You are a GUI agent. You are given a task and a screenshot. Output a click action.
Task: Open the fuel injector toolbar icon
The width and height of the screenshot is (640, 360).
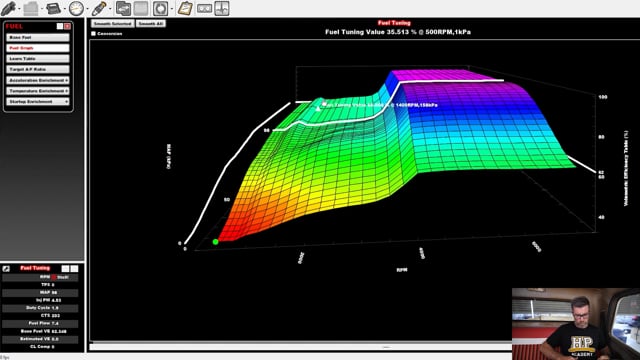[x=9, y=8]
